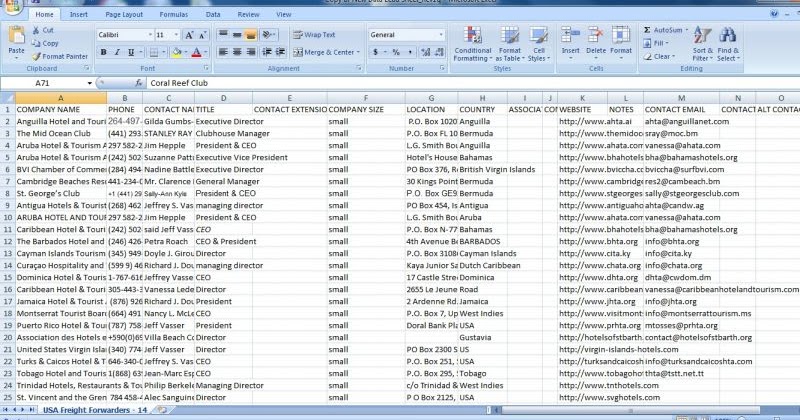This screenshot has height=420, width=800.
Task: Open the font size 11 dropdown
Action: (x=176, y=35)
